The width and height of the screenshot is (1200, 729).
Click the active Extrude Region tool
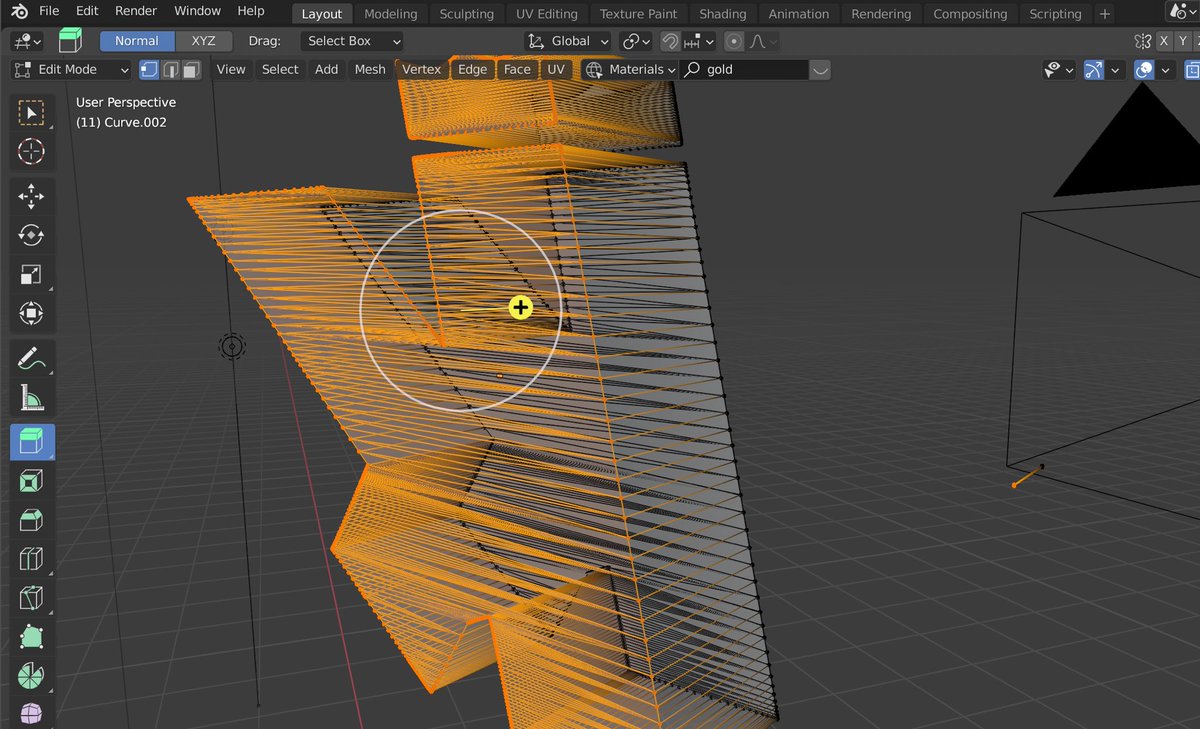pos(32,441)
